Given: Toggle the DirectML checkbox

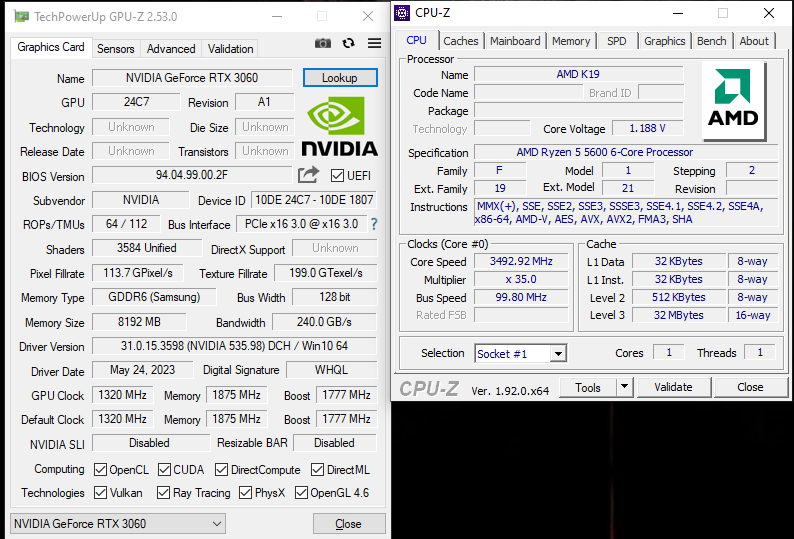Looking at the screenshot, I should [317, 470].
